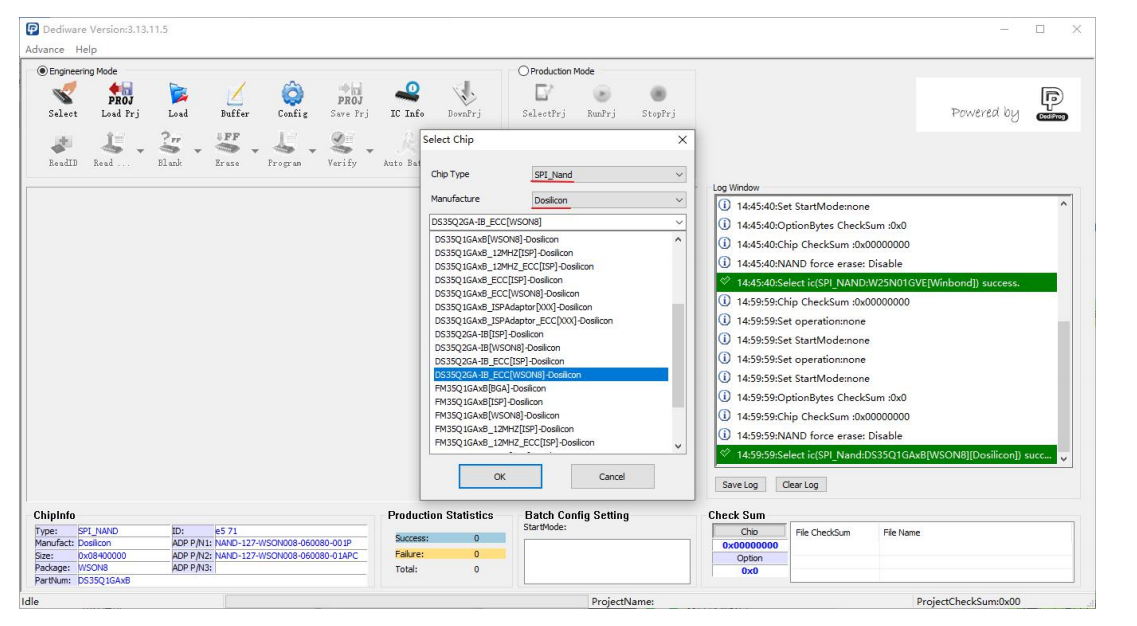Click the Save Log button
Viewport: 1137px width, 626px height.
pos(740,485)
